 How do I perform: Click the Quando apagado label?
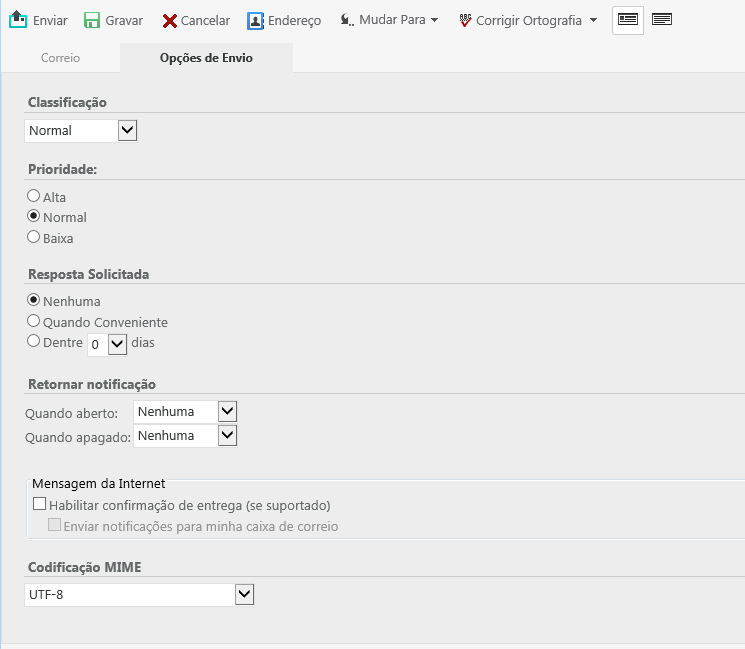(x=78, y=437)
